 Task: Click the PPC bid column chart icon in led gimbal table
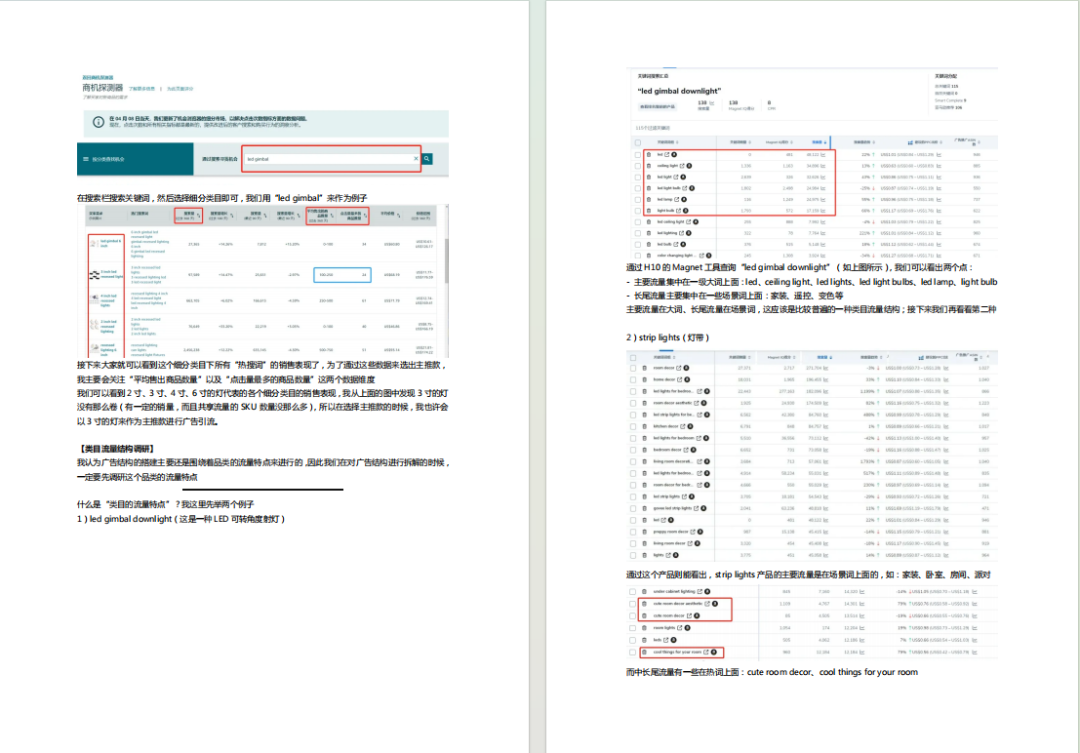click(911, 143)
